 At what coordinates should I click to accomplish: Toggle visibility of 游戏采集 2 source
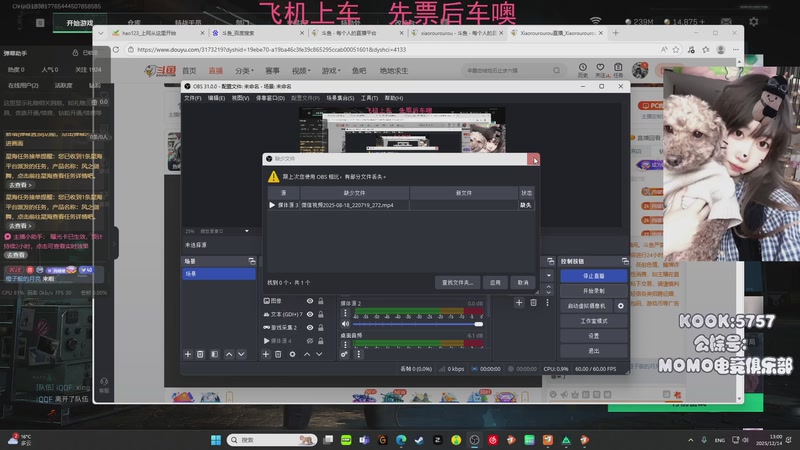(310, 328)
